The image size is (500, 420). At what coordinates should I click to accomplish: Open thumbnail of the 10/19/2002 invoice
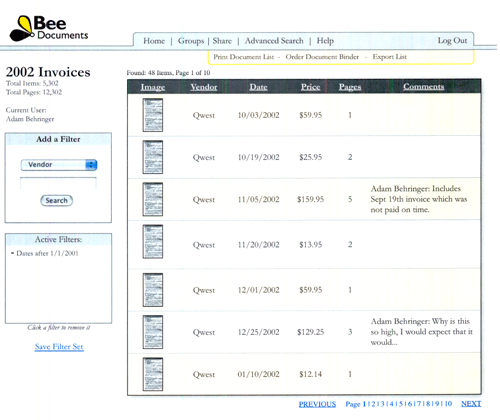pyautogui.click(x=153, y=157)
